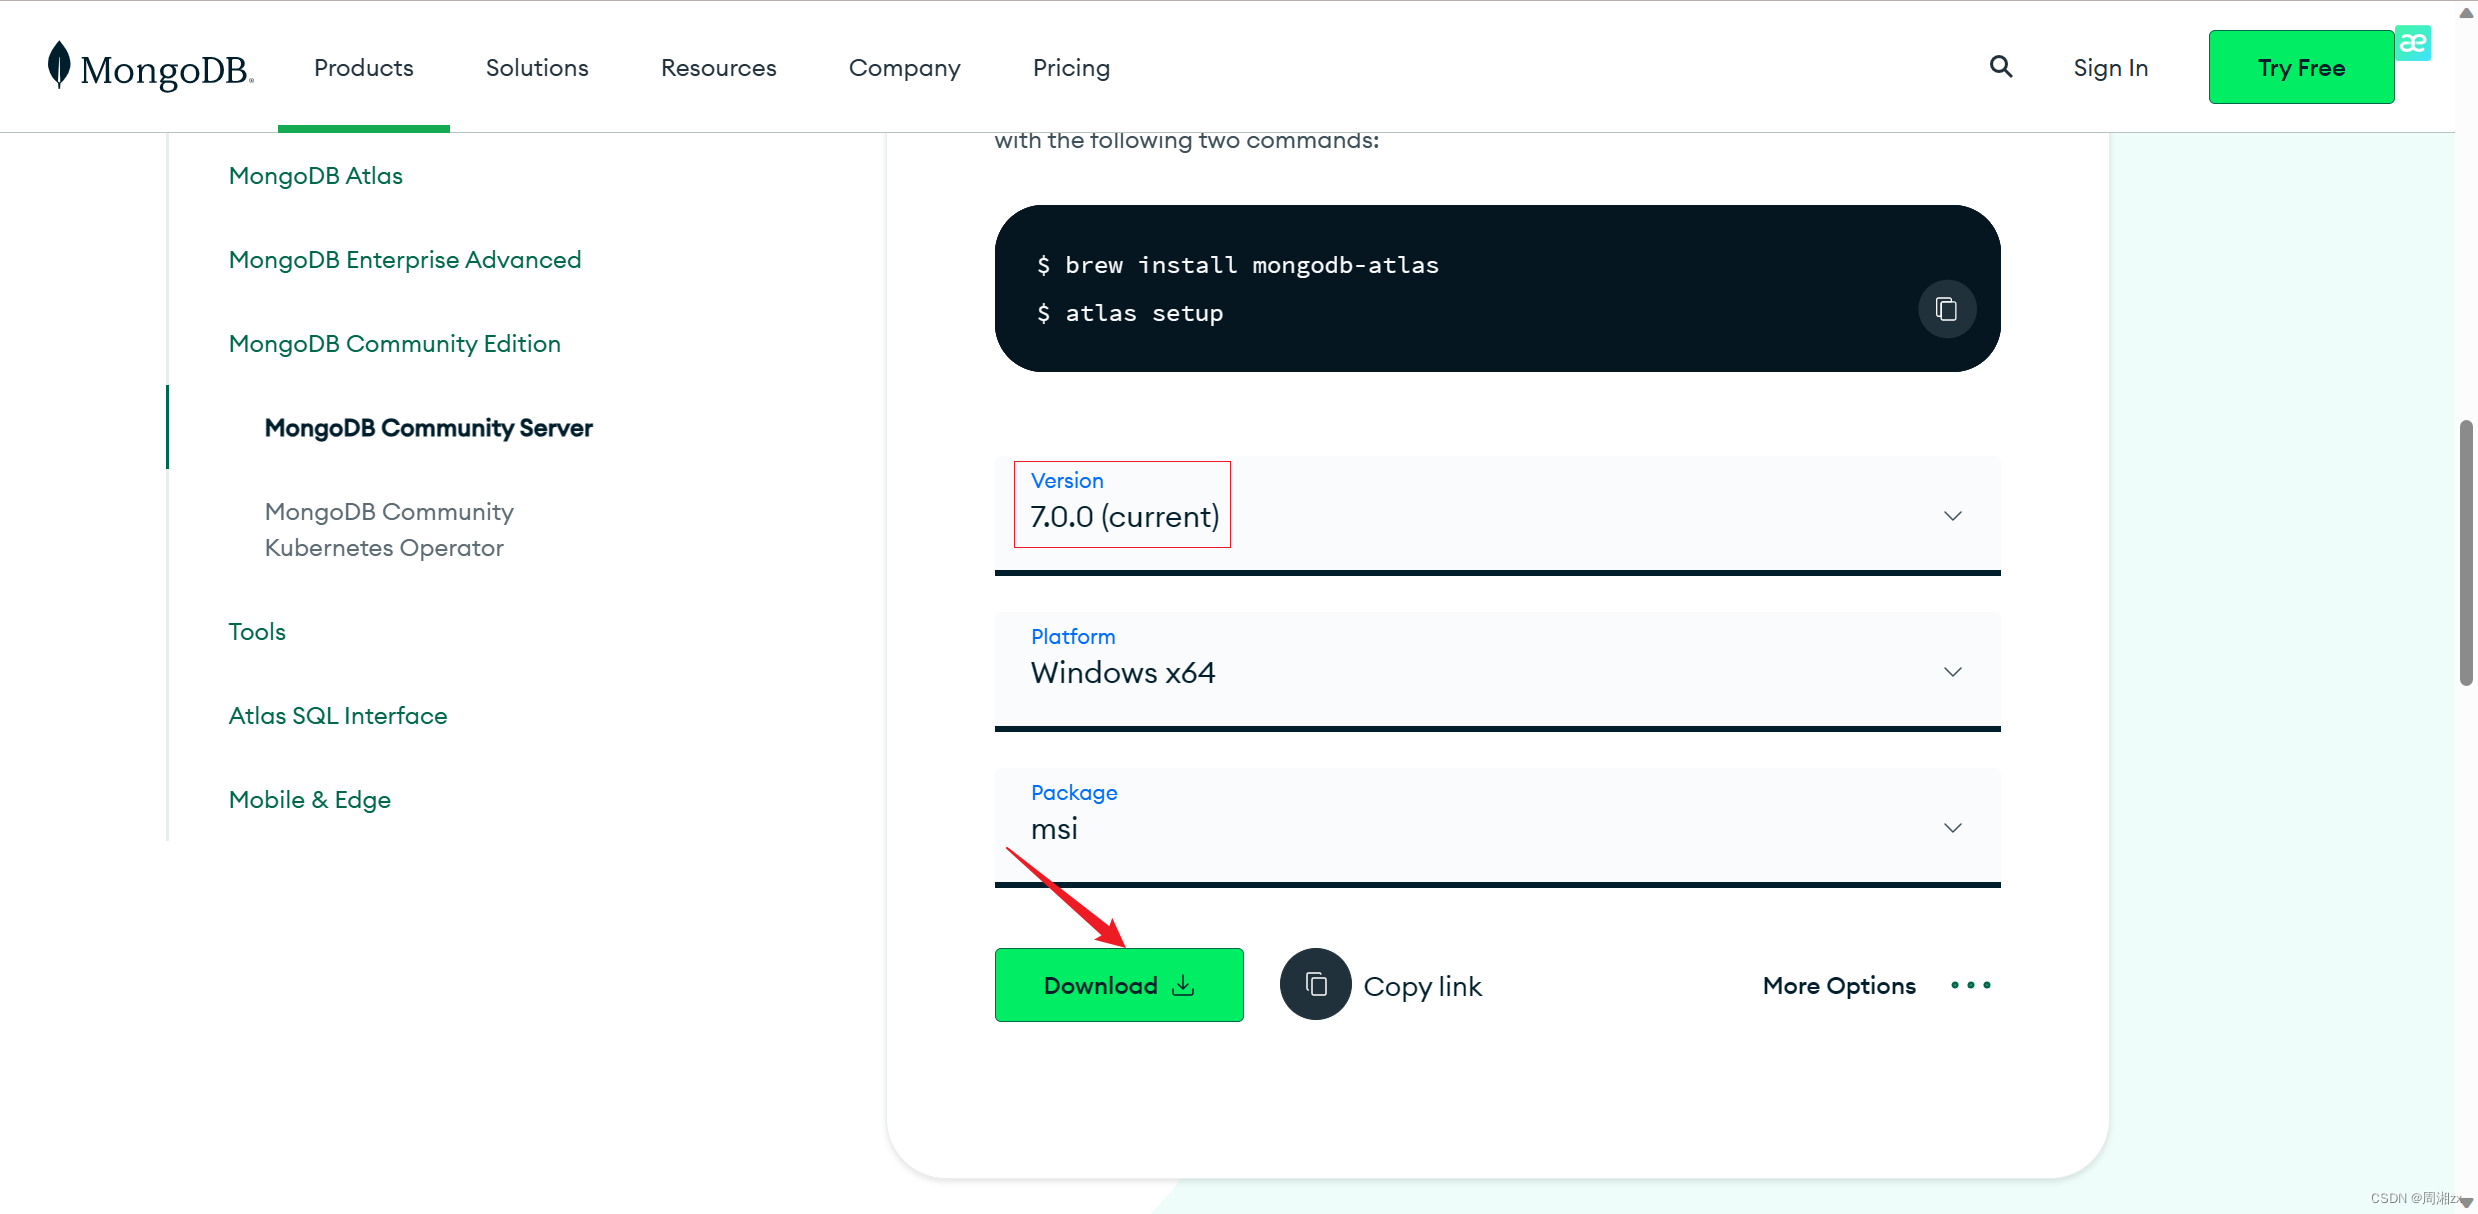This screenshot has width=2478, height=1214.
Task: Open the Solutions menu
Action: tap(537, 68)
